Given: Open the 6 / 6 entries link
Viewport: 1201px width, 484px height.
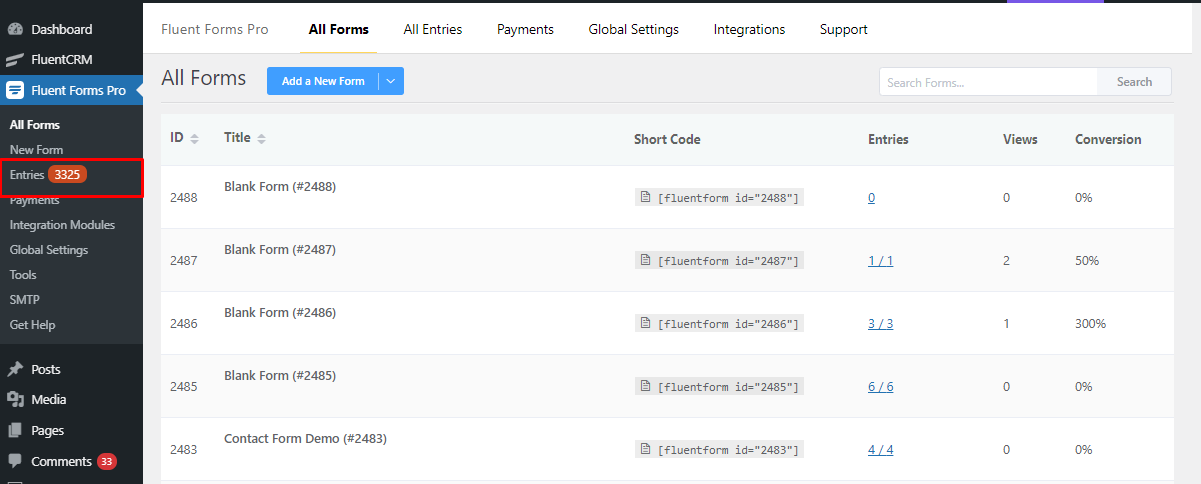Looking at the screenshot, I should pos(881,386).
